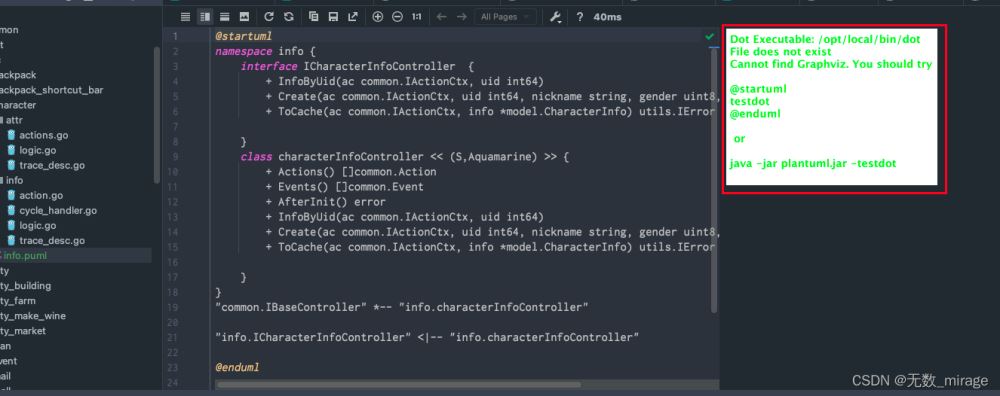Save the current diagram via disk icon

click(x=333, y=17)
